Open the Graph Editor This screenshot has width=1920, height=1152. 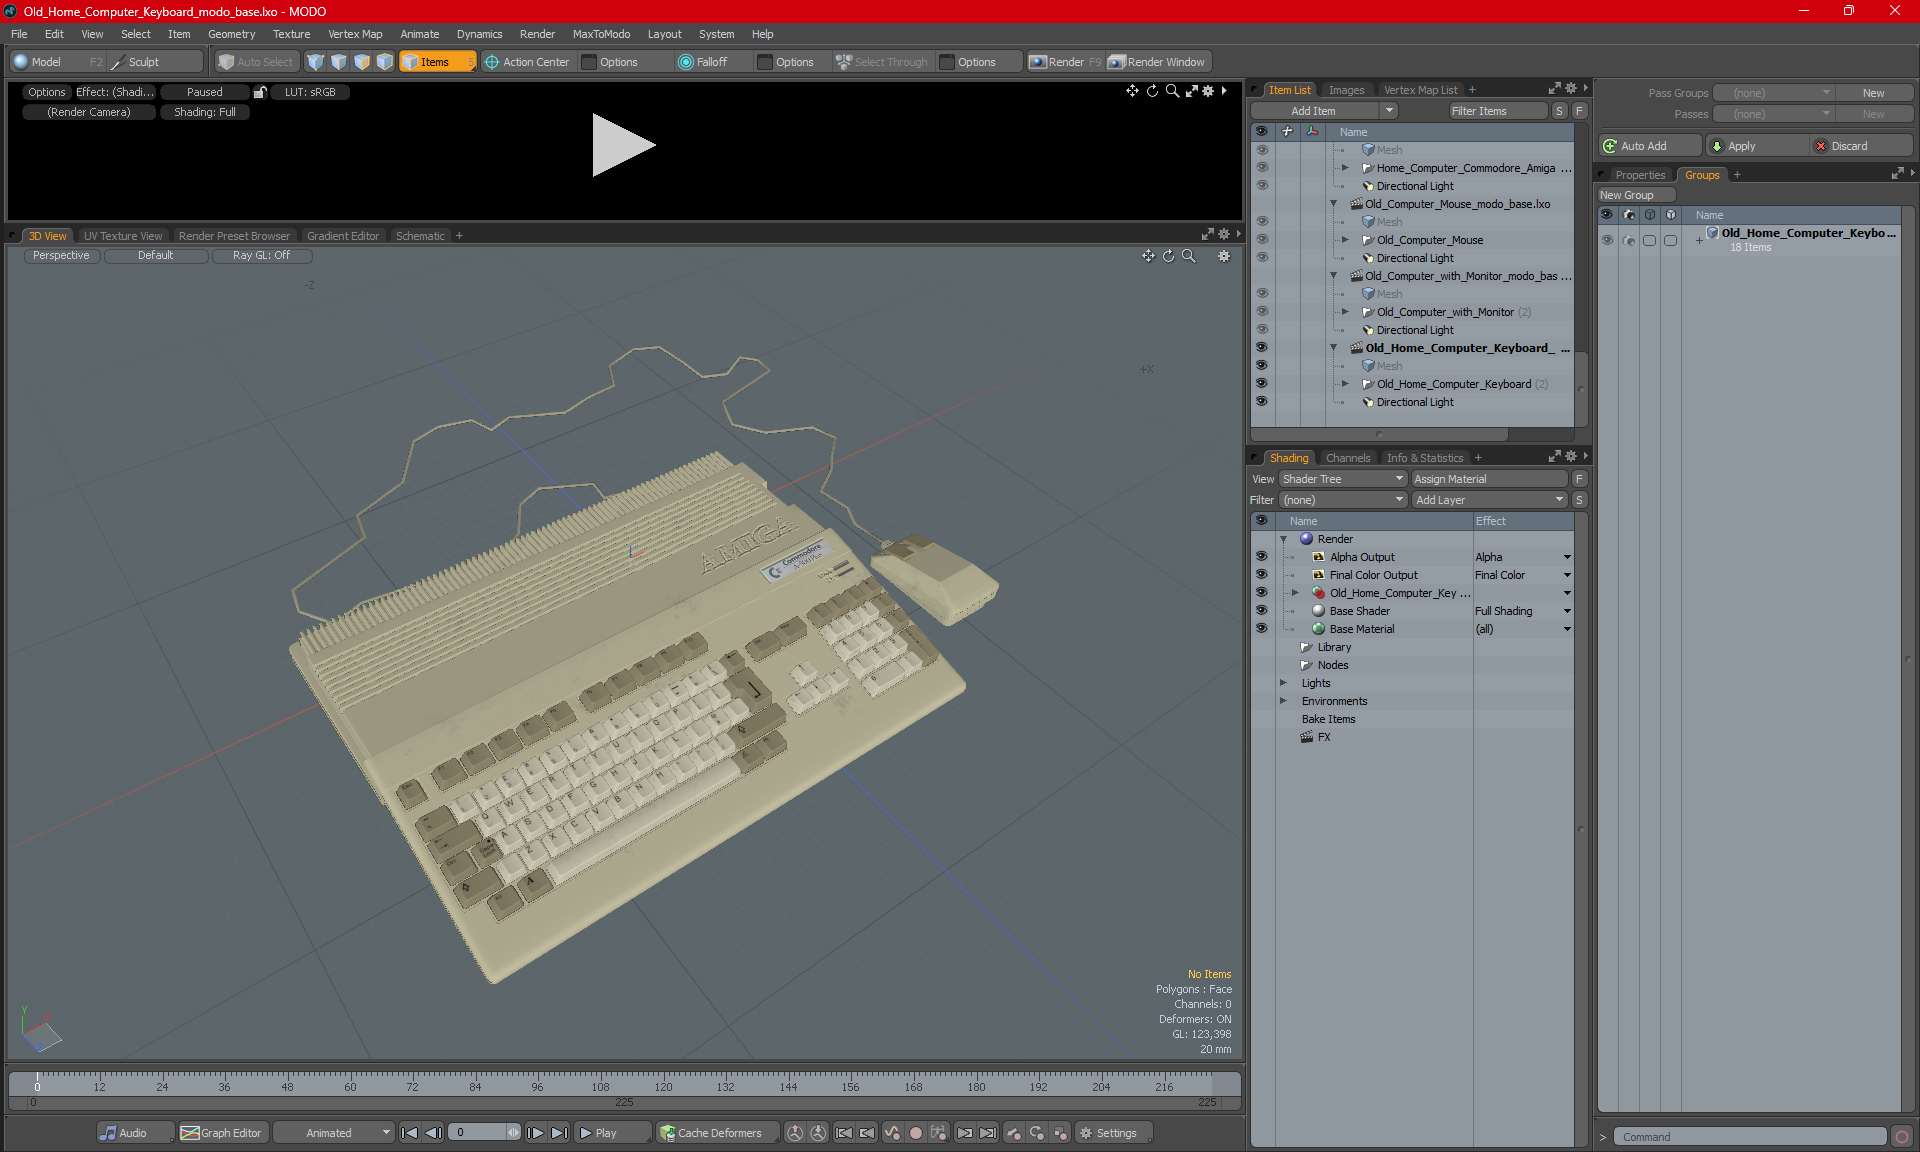click(x=221, y=1133)
